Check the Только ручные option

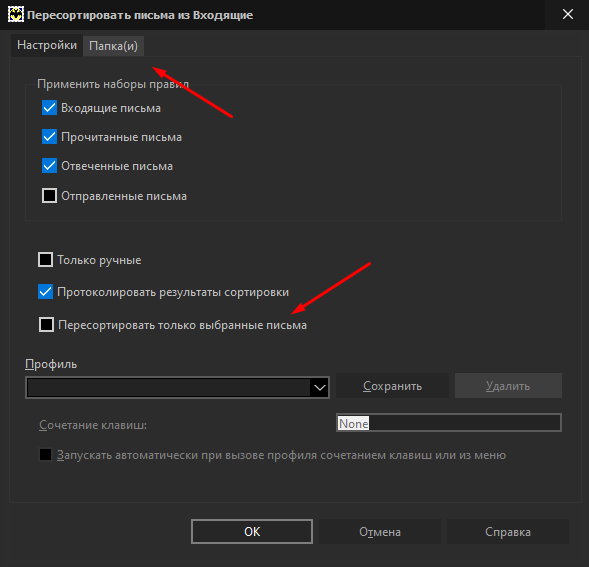click(x=45, y=260)
